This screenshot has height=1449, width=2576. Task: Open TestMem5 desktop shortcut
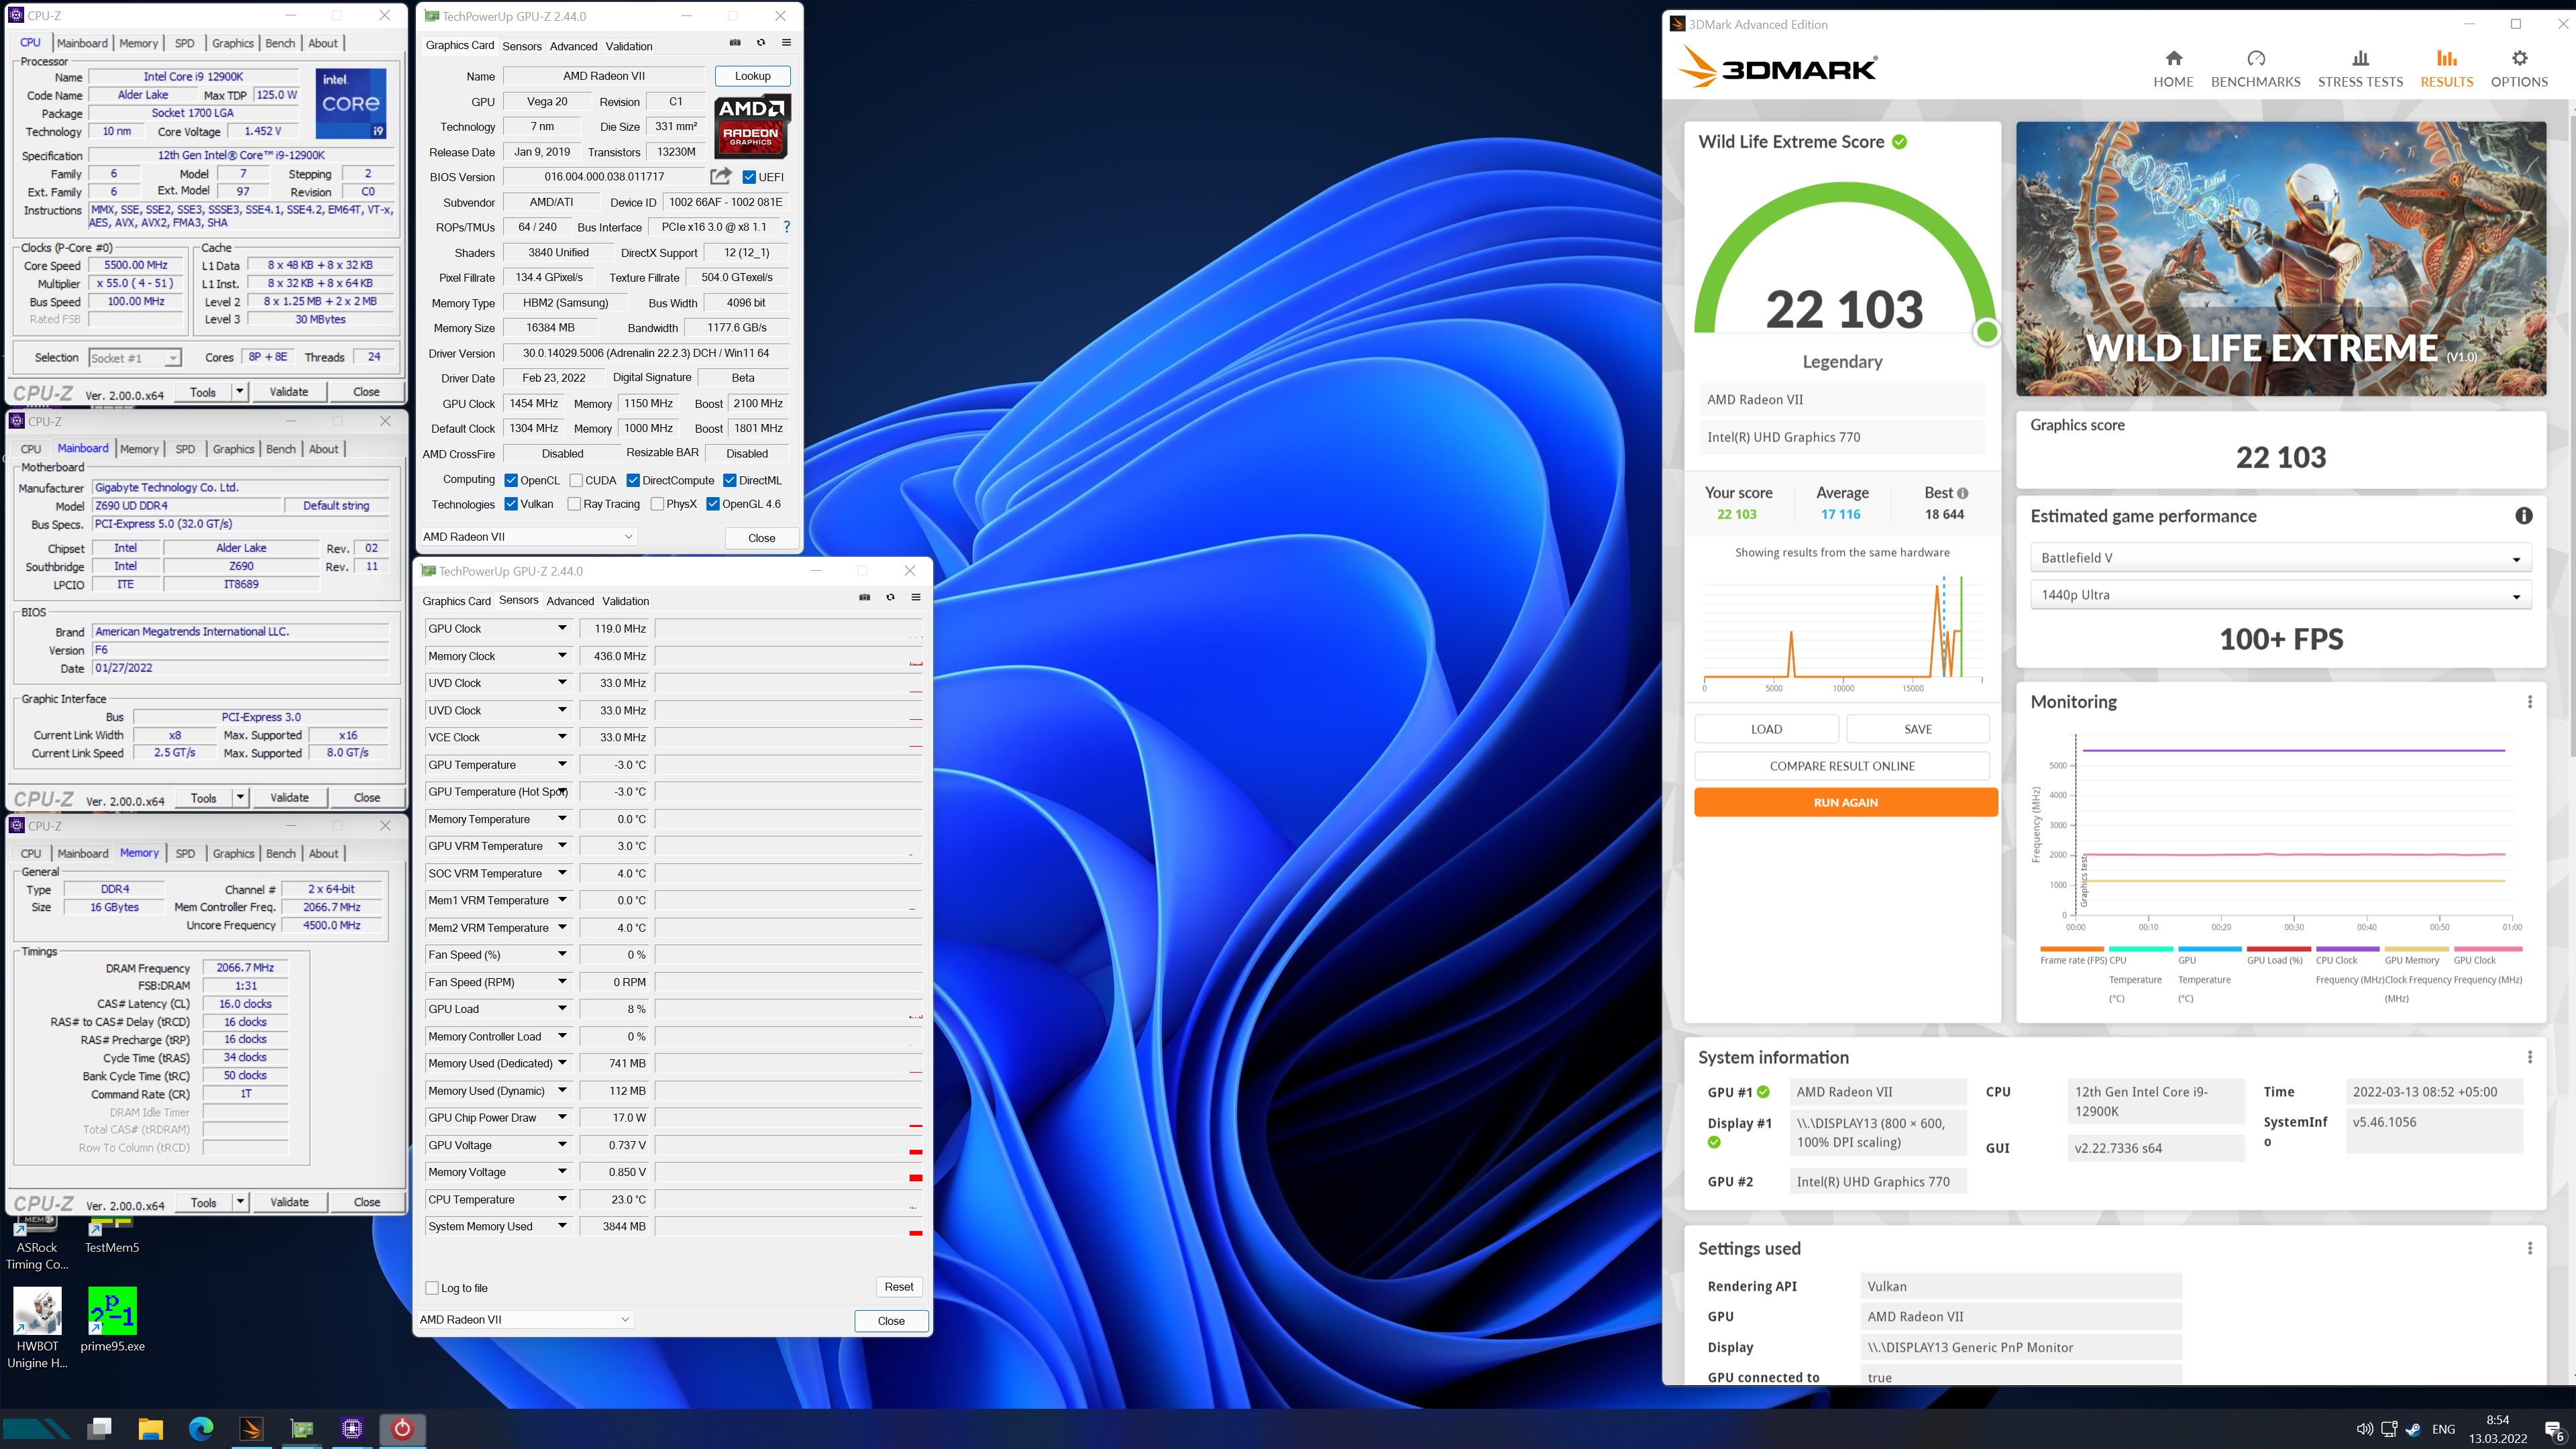coord(112,1236)
